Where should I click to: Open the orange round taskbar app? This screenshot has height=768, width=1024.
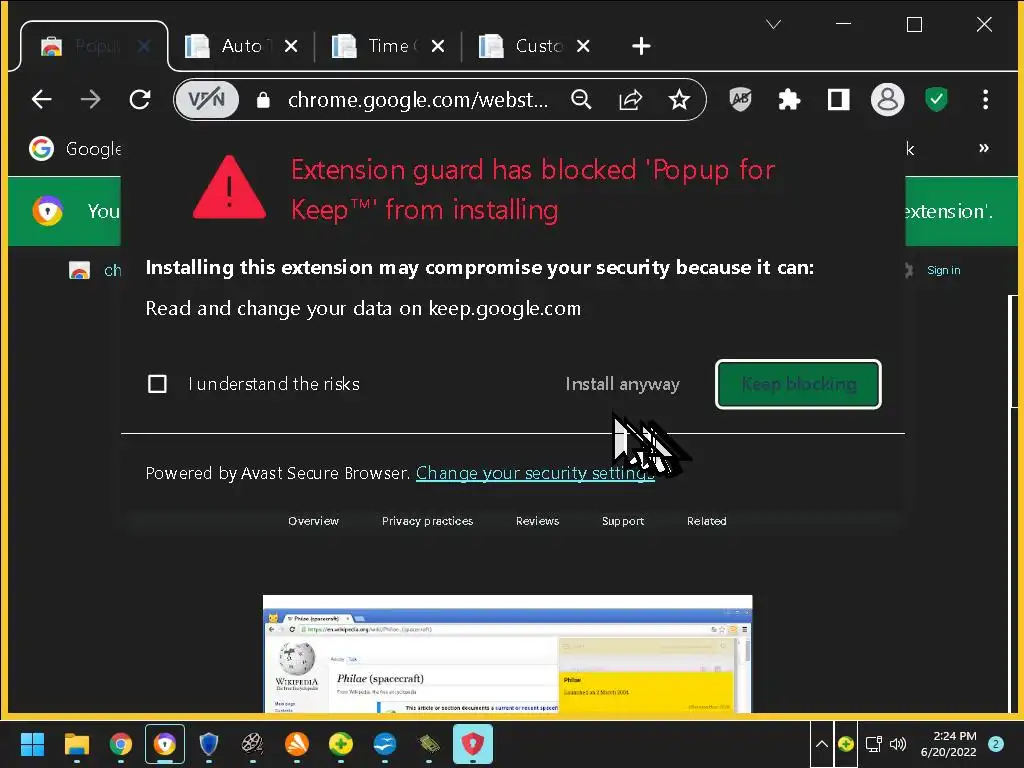coord(296,744)
